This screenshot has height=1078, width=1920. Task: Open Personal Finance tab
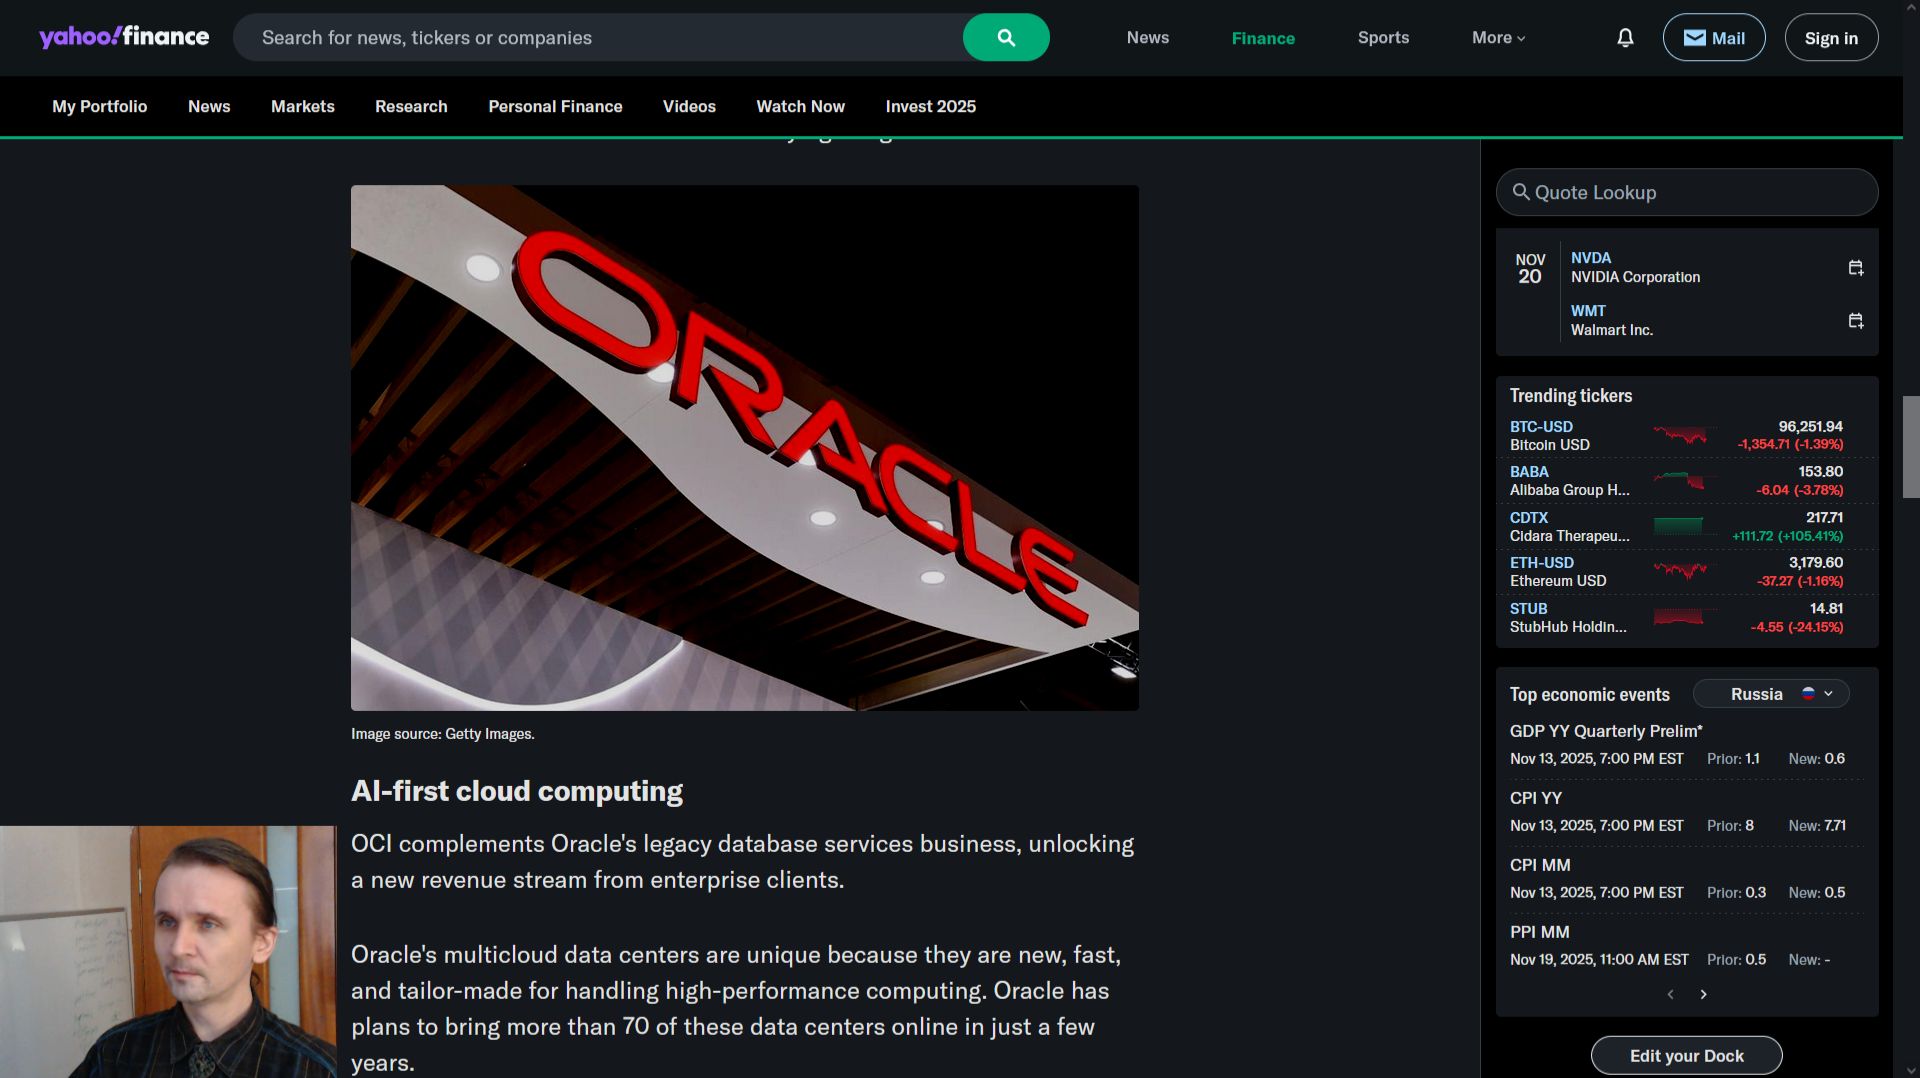point(555,106)
